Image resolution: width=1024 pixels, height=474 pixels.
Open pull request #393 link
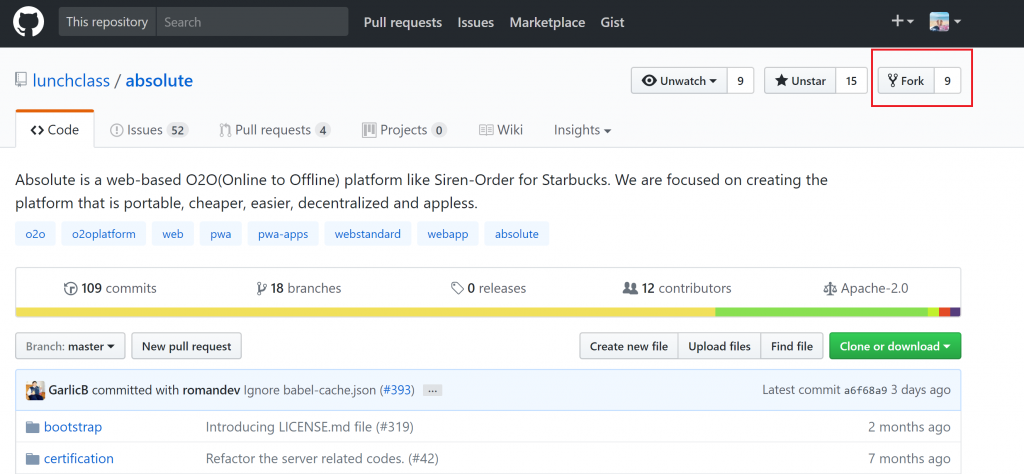pyautogui.click(x=396, y=390)
